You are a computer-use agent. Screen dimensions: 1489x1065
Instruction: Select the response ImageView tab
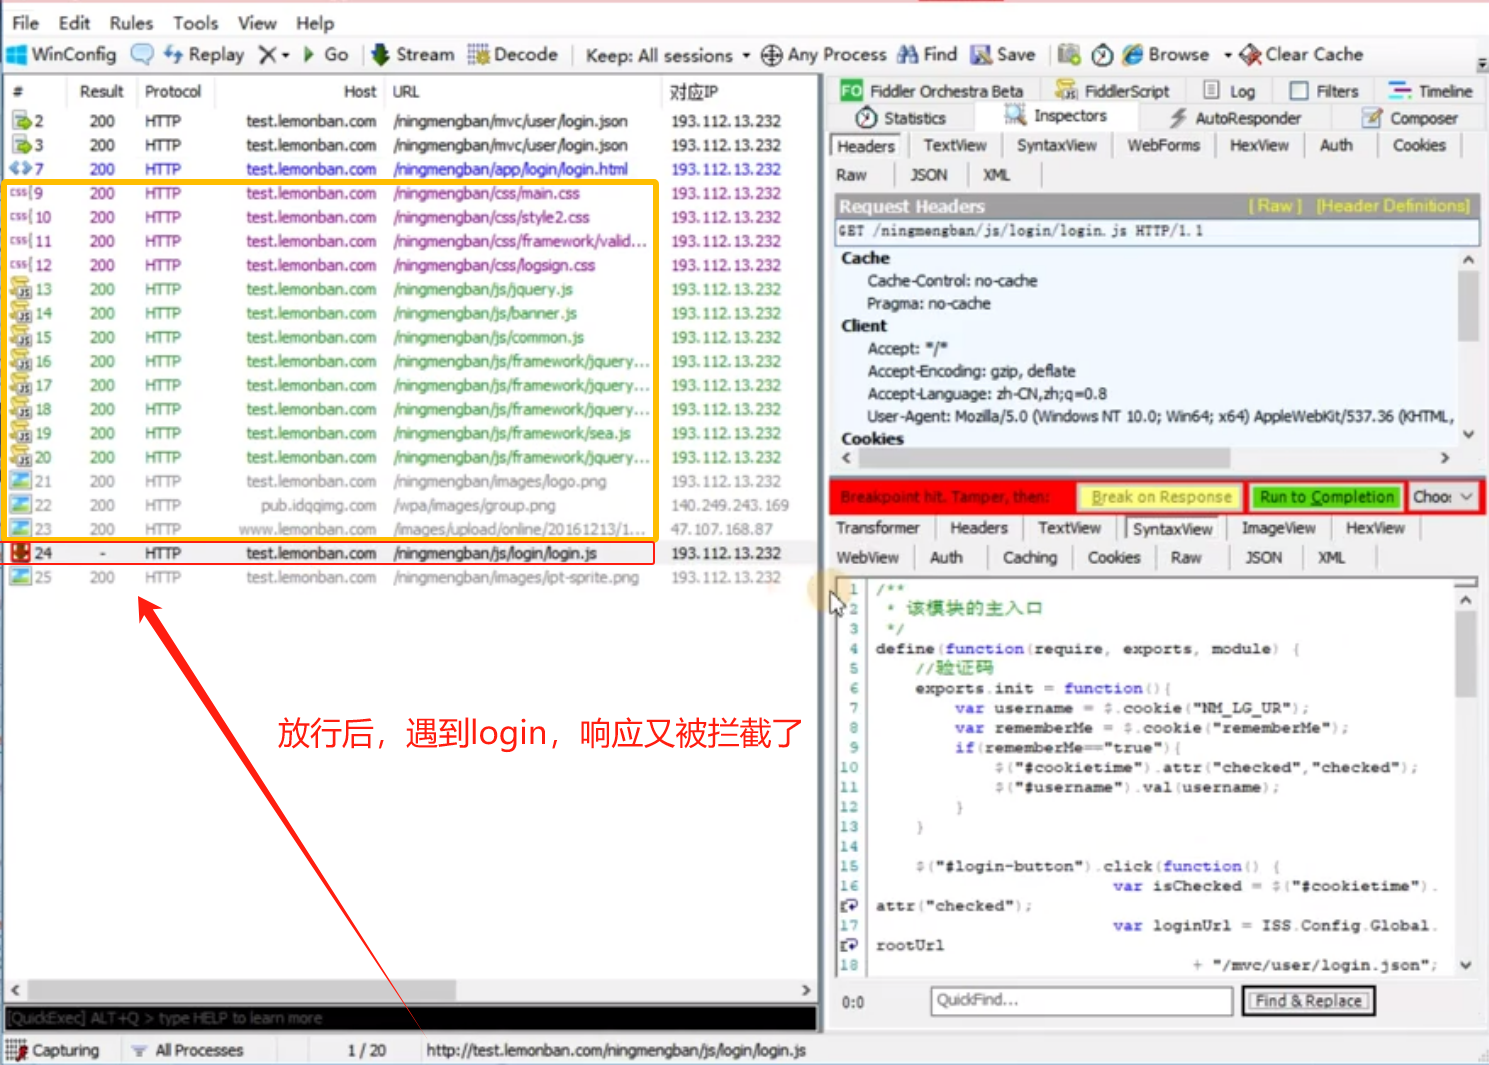pyautogui.click(x=1278, y=528)
